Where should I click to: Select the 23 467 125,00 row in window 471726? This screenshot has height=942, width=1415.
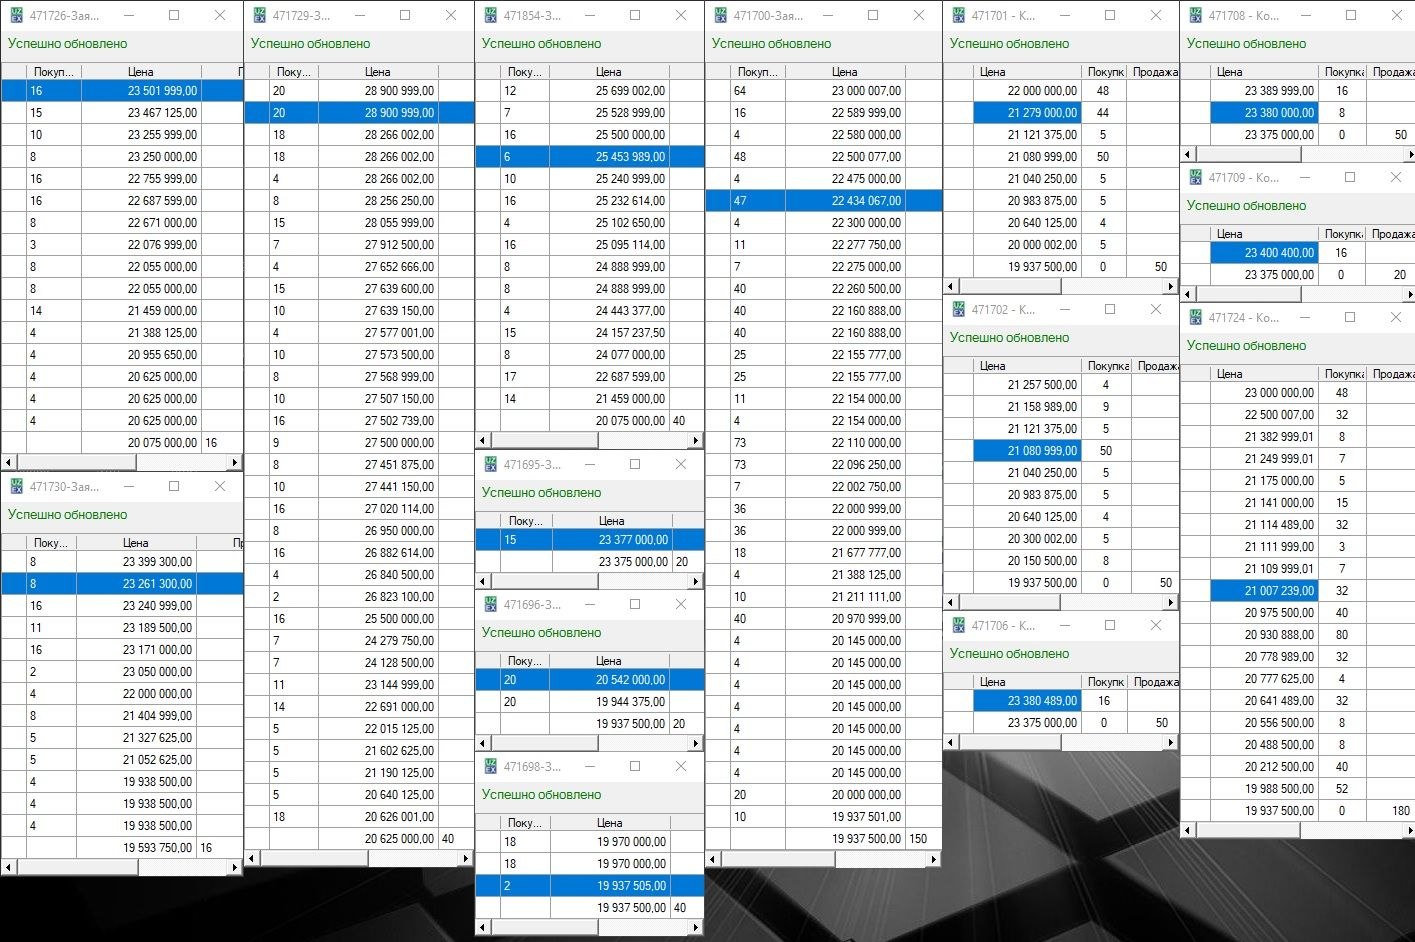tap(120, 113)
